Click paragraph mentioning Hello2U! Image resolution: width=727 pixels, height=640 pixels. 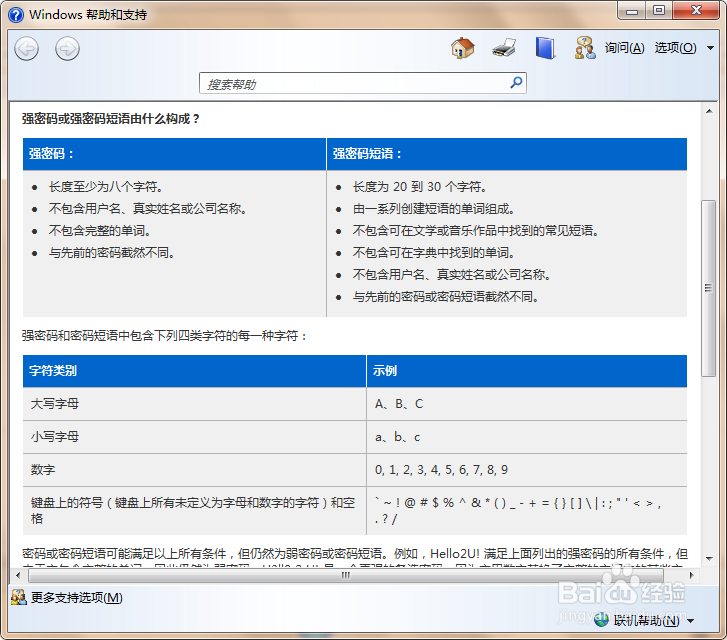(x=355, y=557)
